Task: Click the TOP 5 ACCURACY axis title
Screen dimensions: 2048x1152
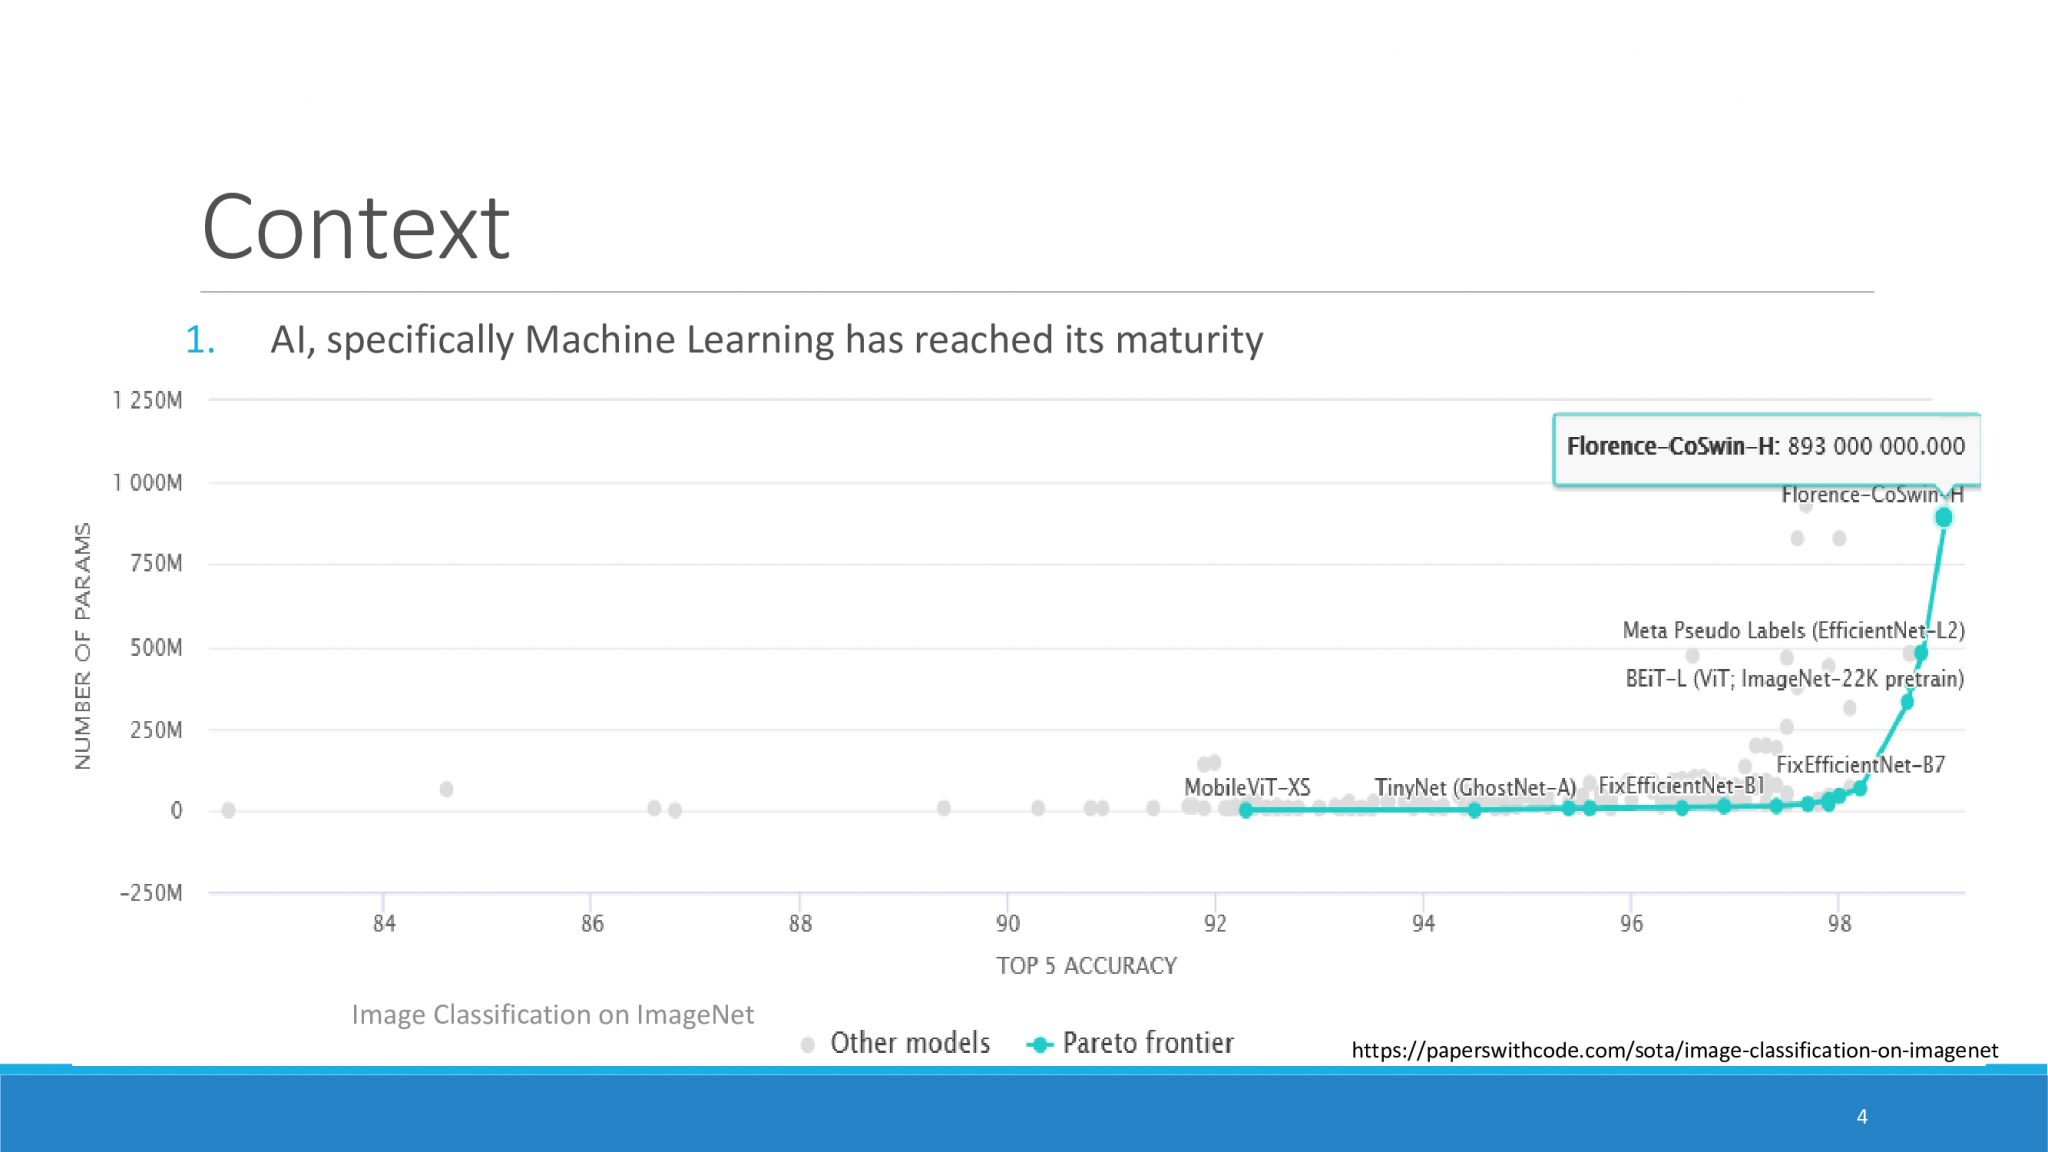Action: tap(1086, 966)
